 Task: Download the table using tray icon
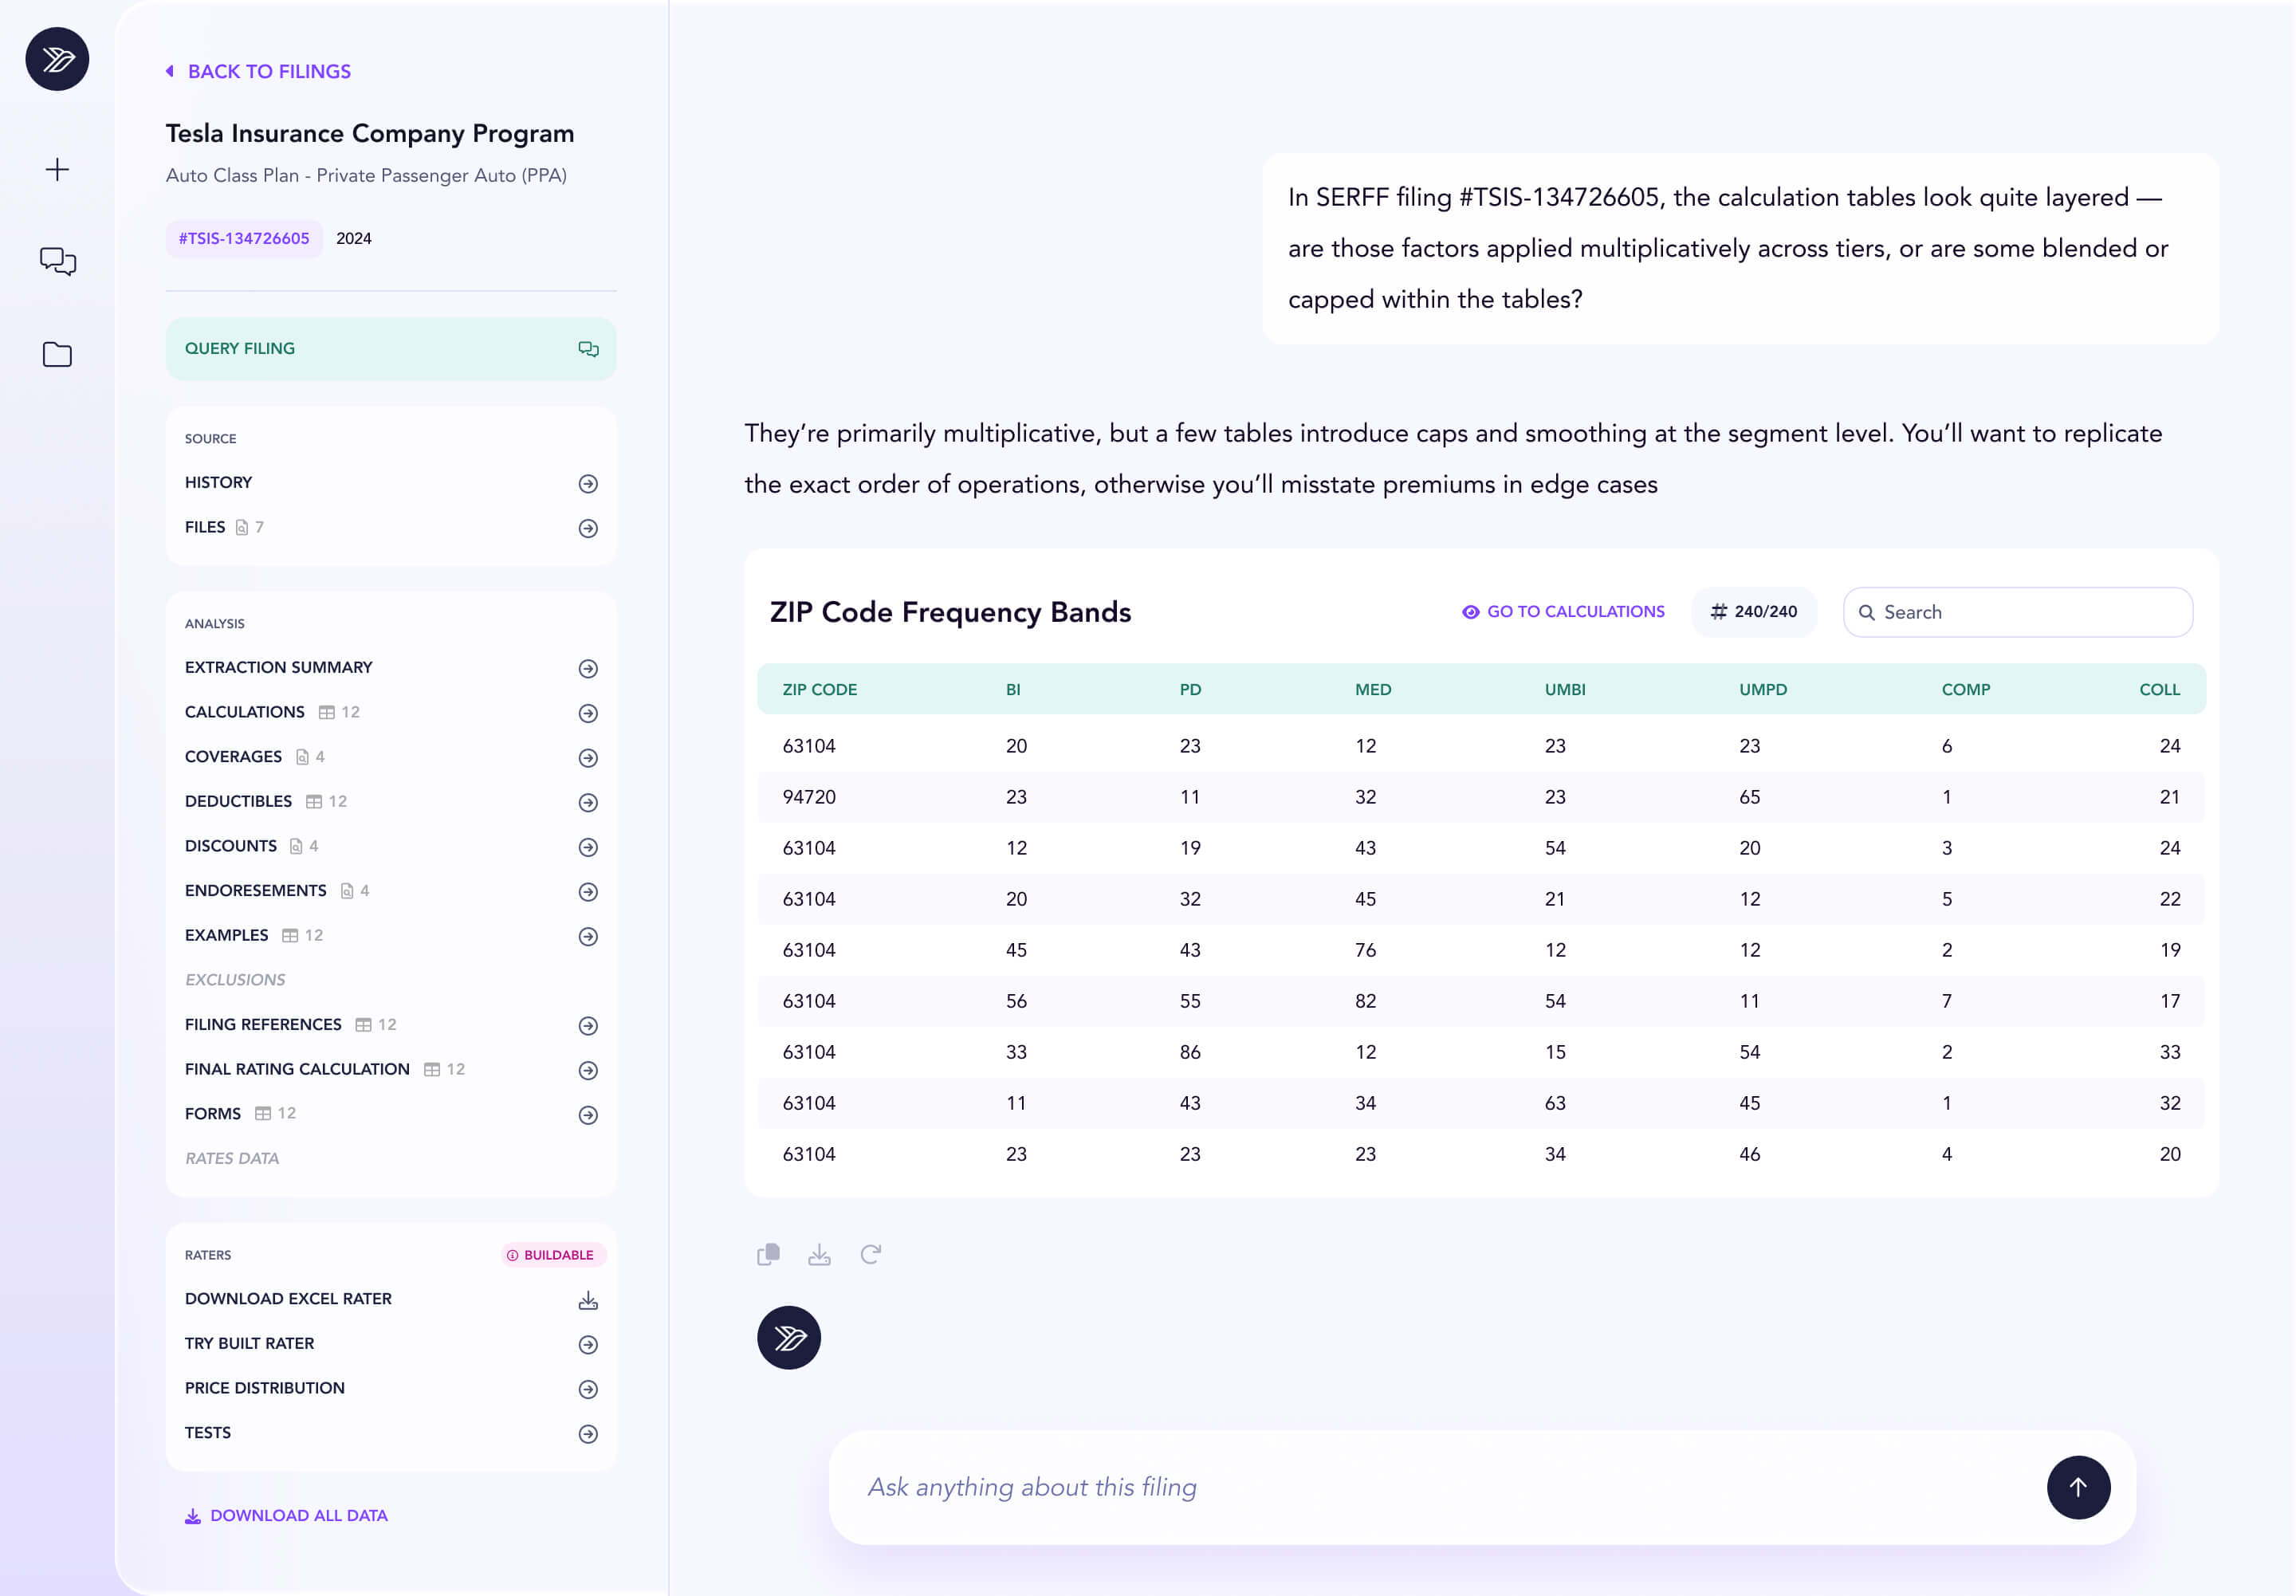coord(819,1254)
